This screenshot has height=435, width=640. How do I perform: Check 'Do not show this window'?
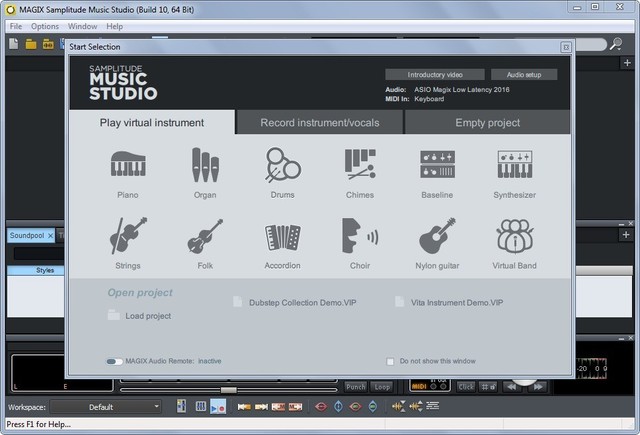pyautogui.click(x=391, y=361)
